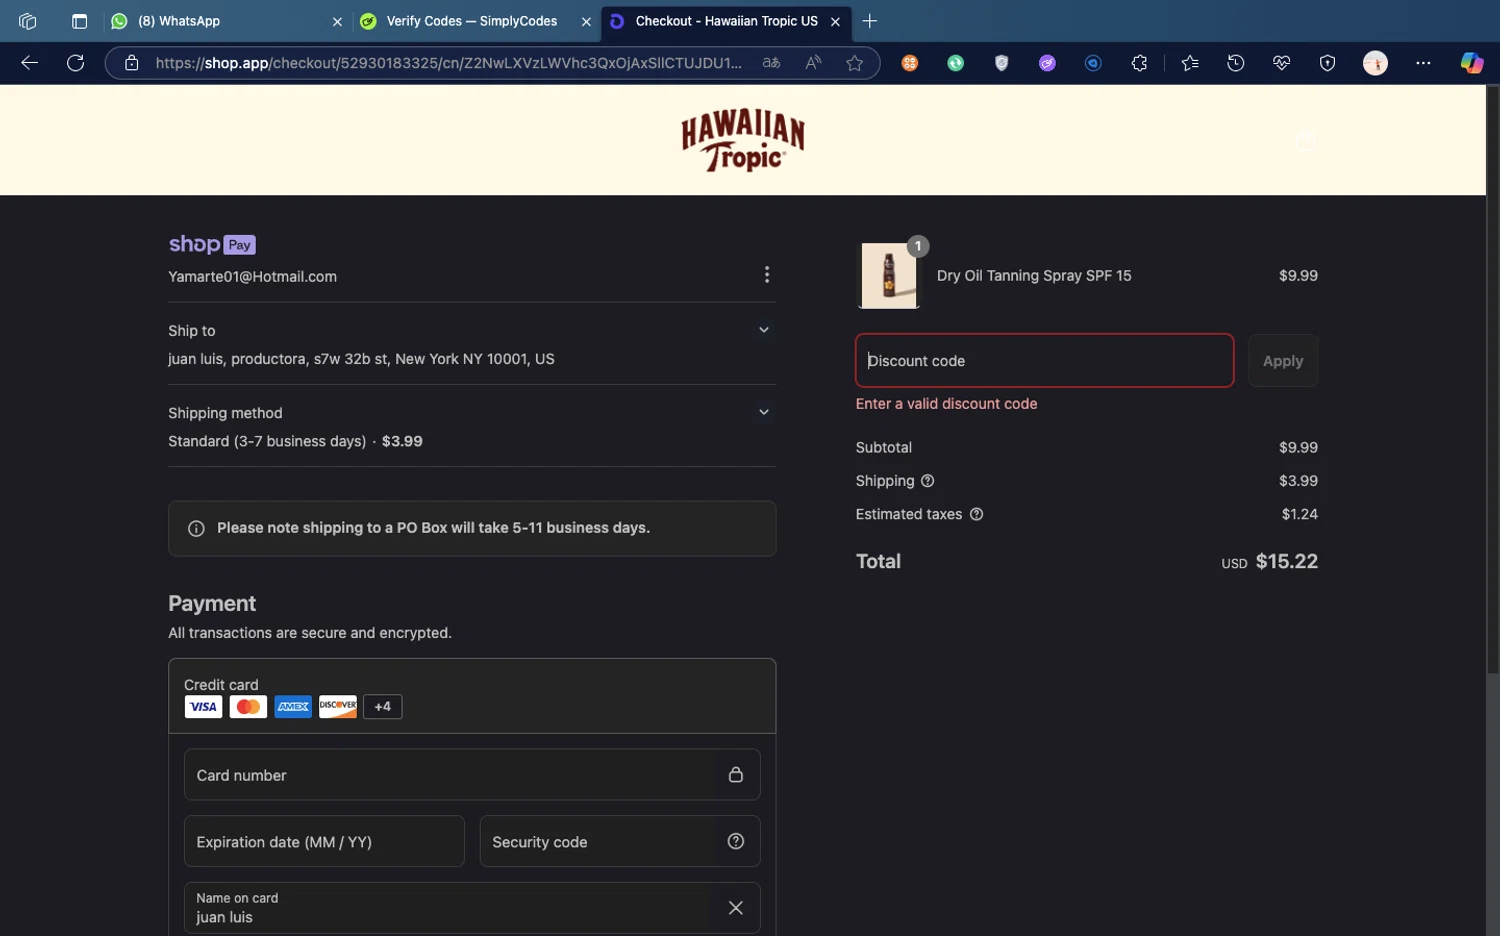Open the orange extension icon in the toolbar
This screenshot has width=1500, height=936.
point(910,63)
